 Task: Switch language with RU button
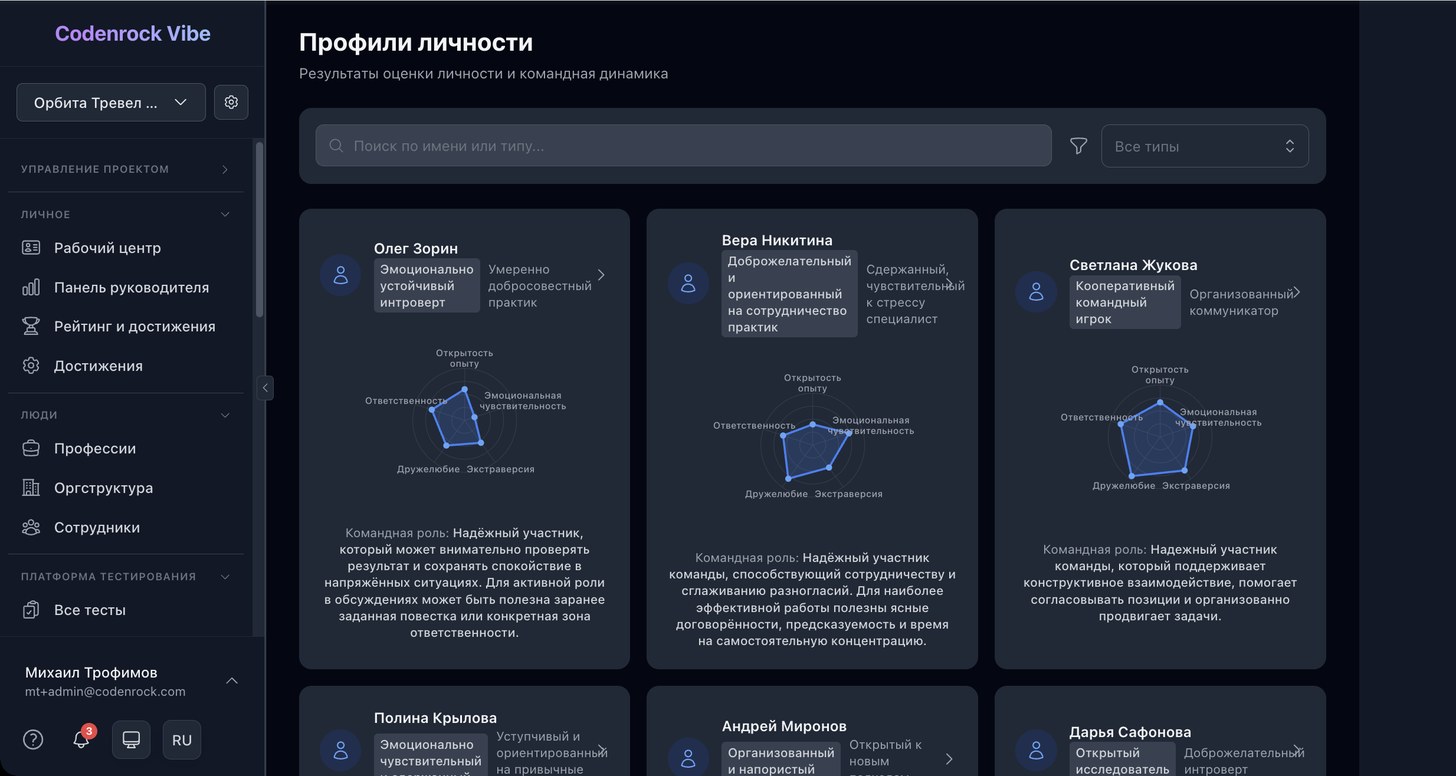(x=182, y=740)
